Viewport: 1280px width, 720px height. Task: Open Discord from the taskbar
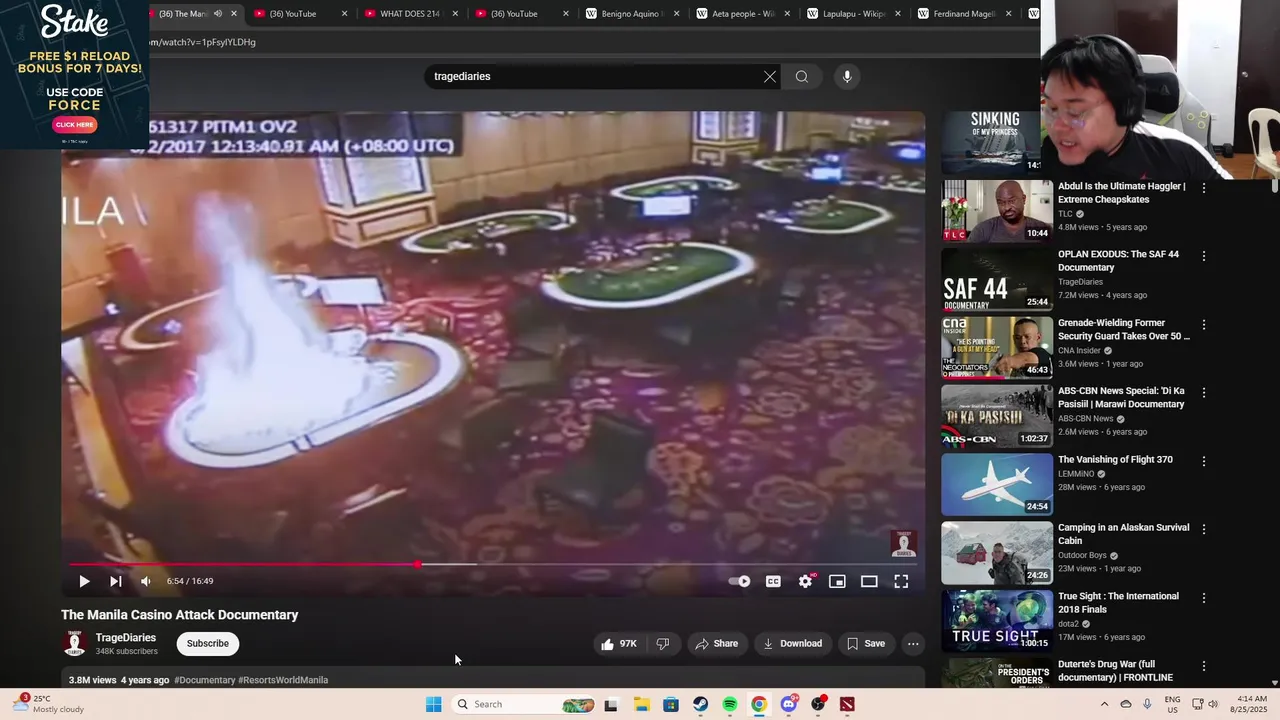[x=789, y=704]
